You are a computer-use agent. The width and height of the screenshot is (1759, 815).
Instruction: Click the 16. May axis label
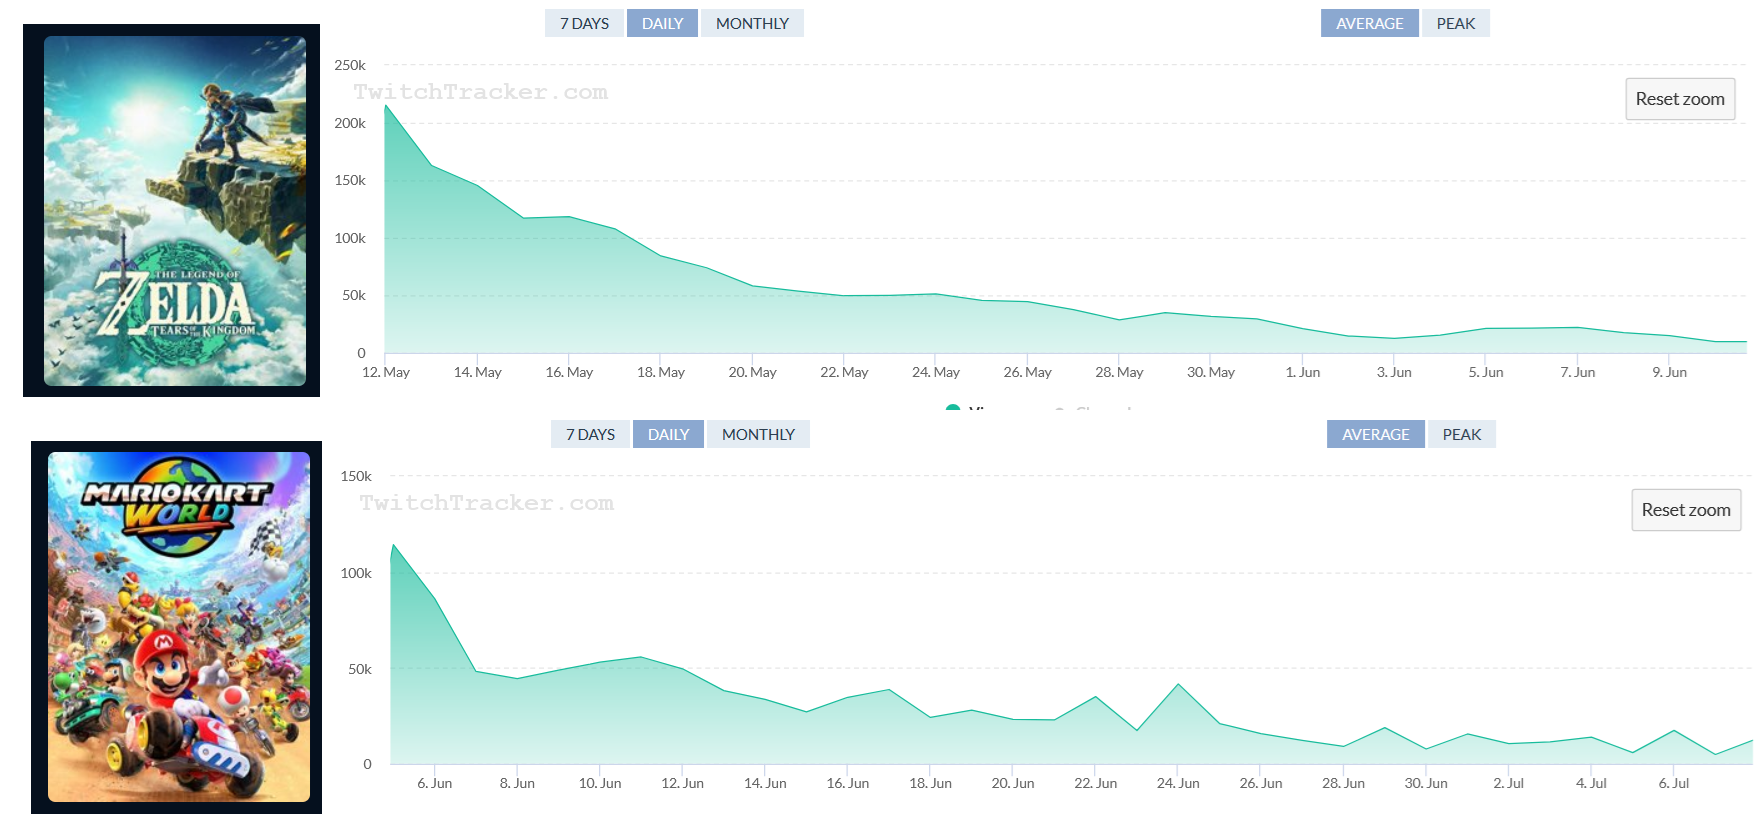coord(569,372)
